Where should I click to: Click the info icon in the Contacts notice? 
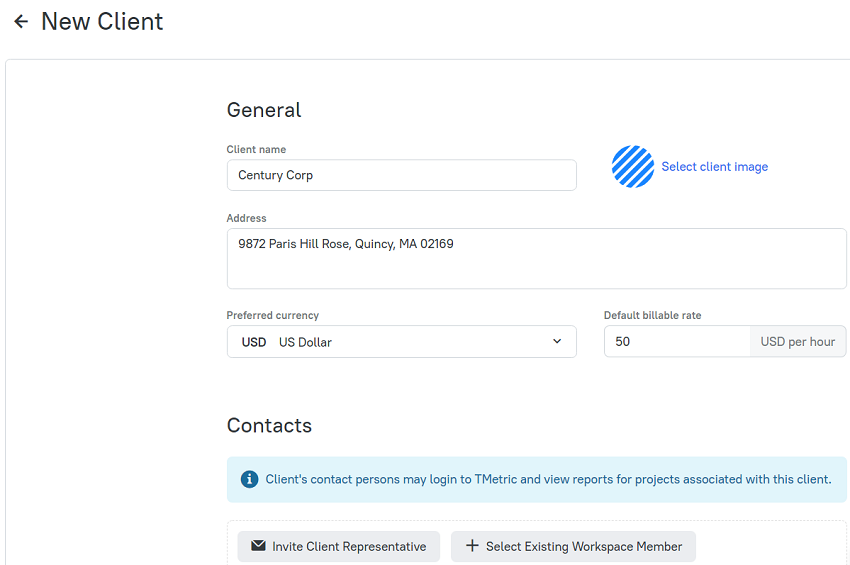[249, 479]
